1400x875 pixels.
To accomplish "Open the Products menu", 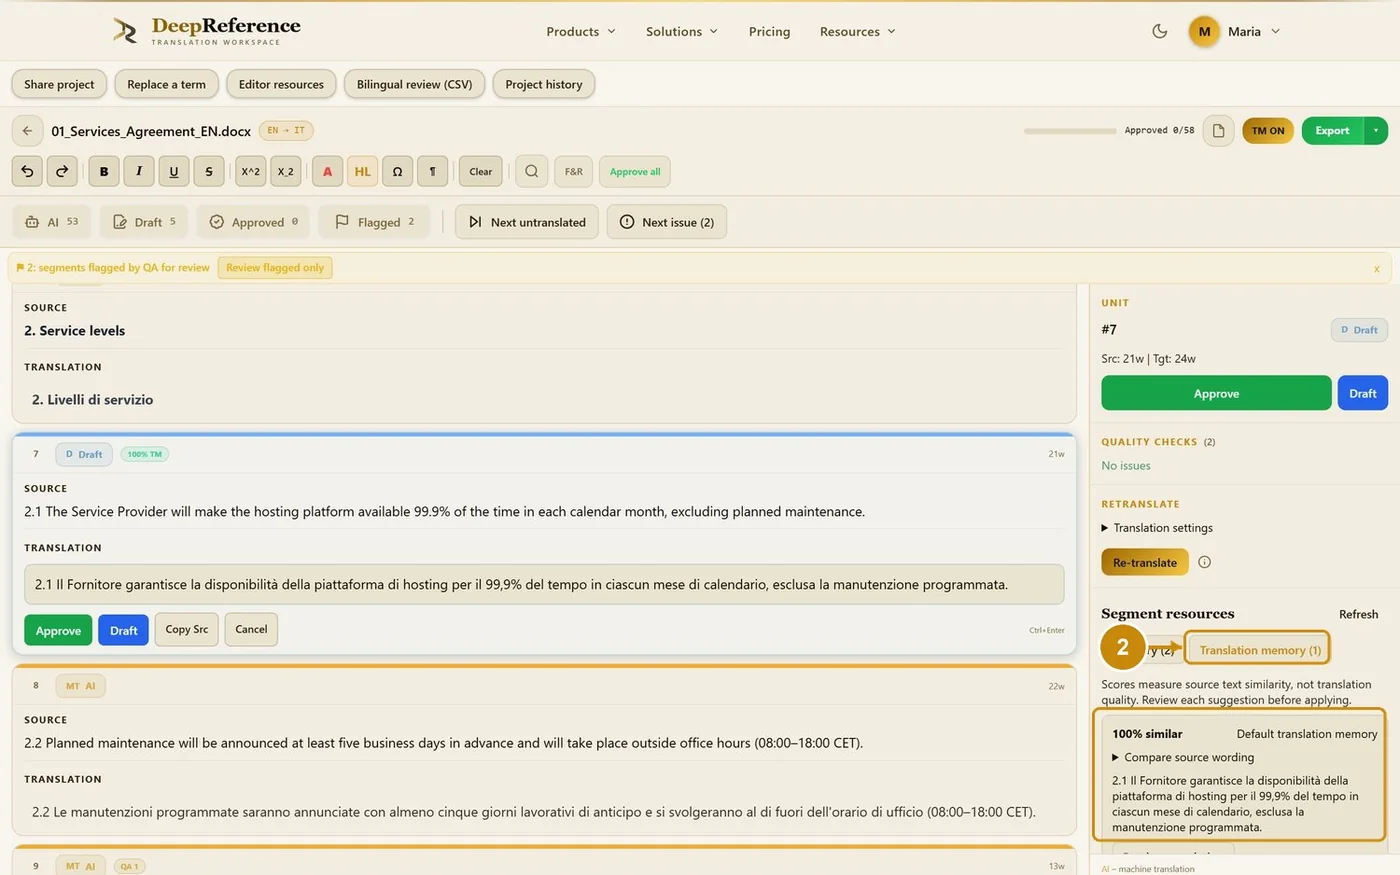I will (x=581, y=31).
